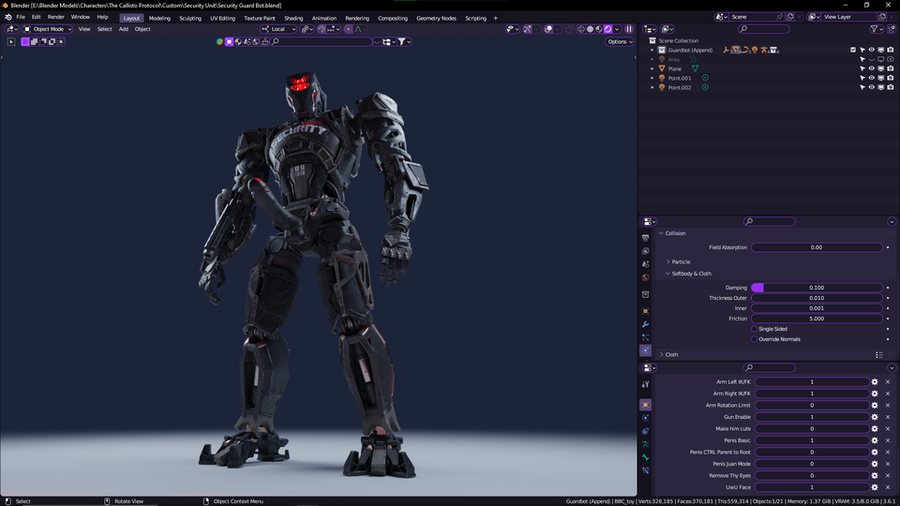Click the UwU Face value field
The image size is (900, 506).
pos(812,487)
